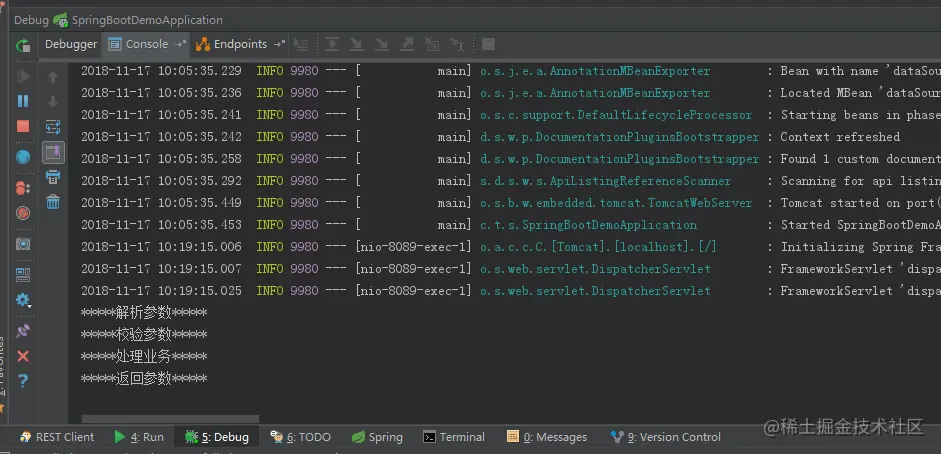Image resolution: width=941 pixels, height=454 pixels.
Task: Click timestamp 2018-11-17 10:19:15.025
Action: (161, 291)
